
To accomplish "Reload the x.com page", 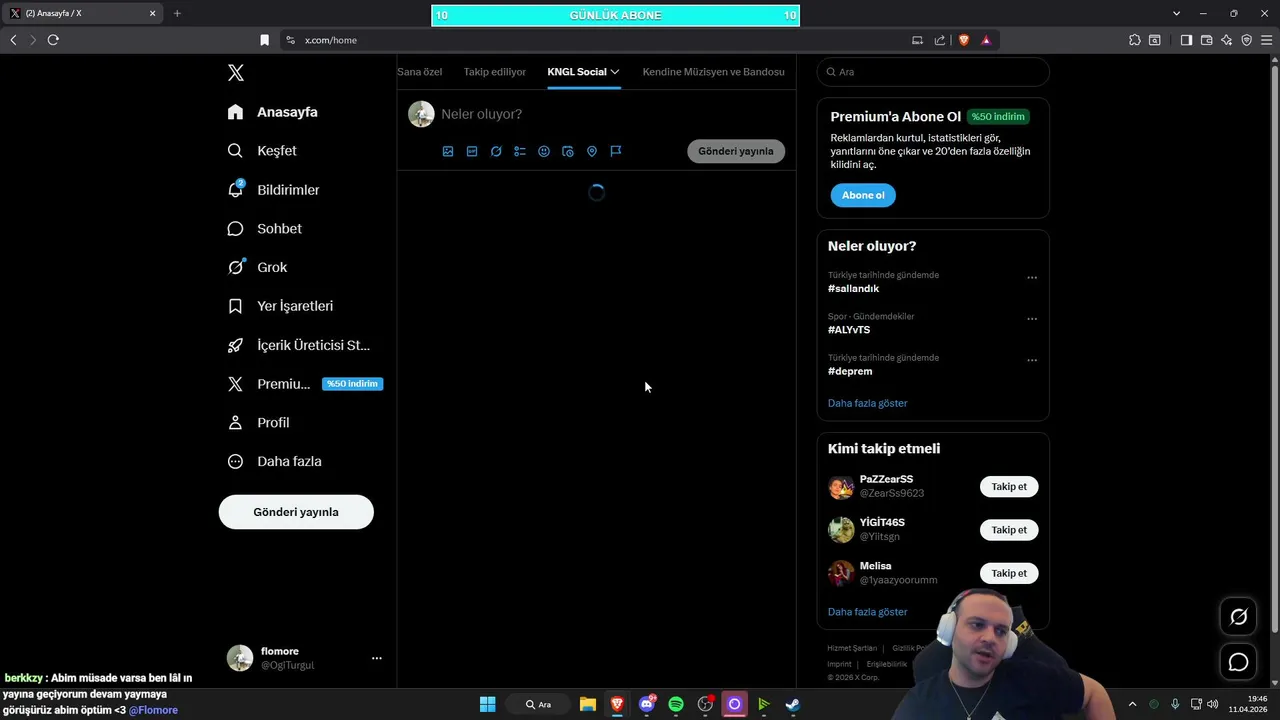I will pyautogui.click(x=53, y=40).
